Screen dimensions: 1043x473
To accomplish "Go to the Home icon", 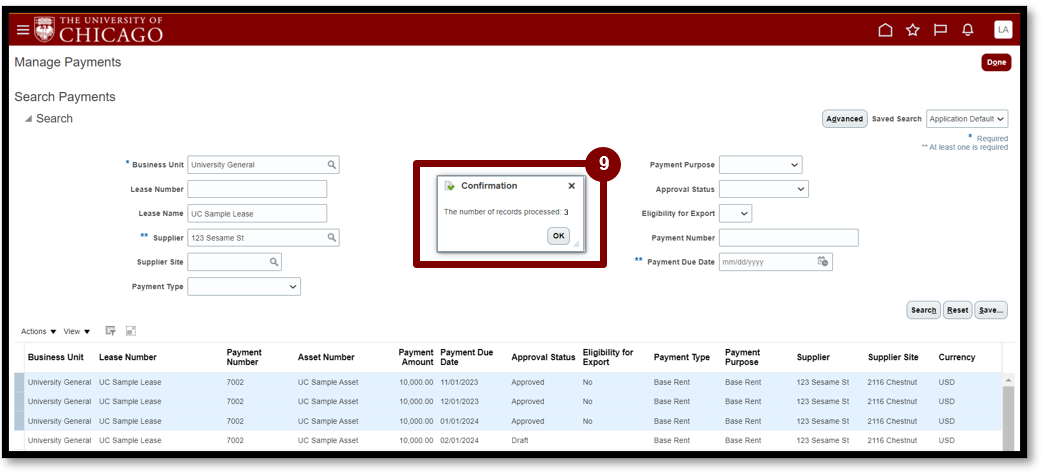I will (885, 30).
